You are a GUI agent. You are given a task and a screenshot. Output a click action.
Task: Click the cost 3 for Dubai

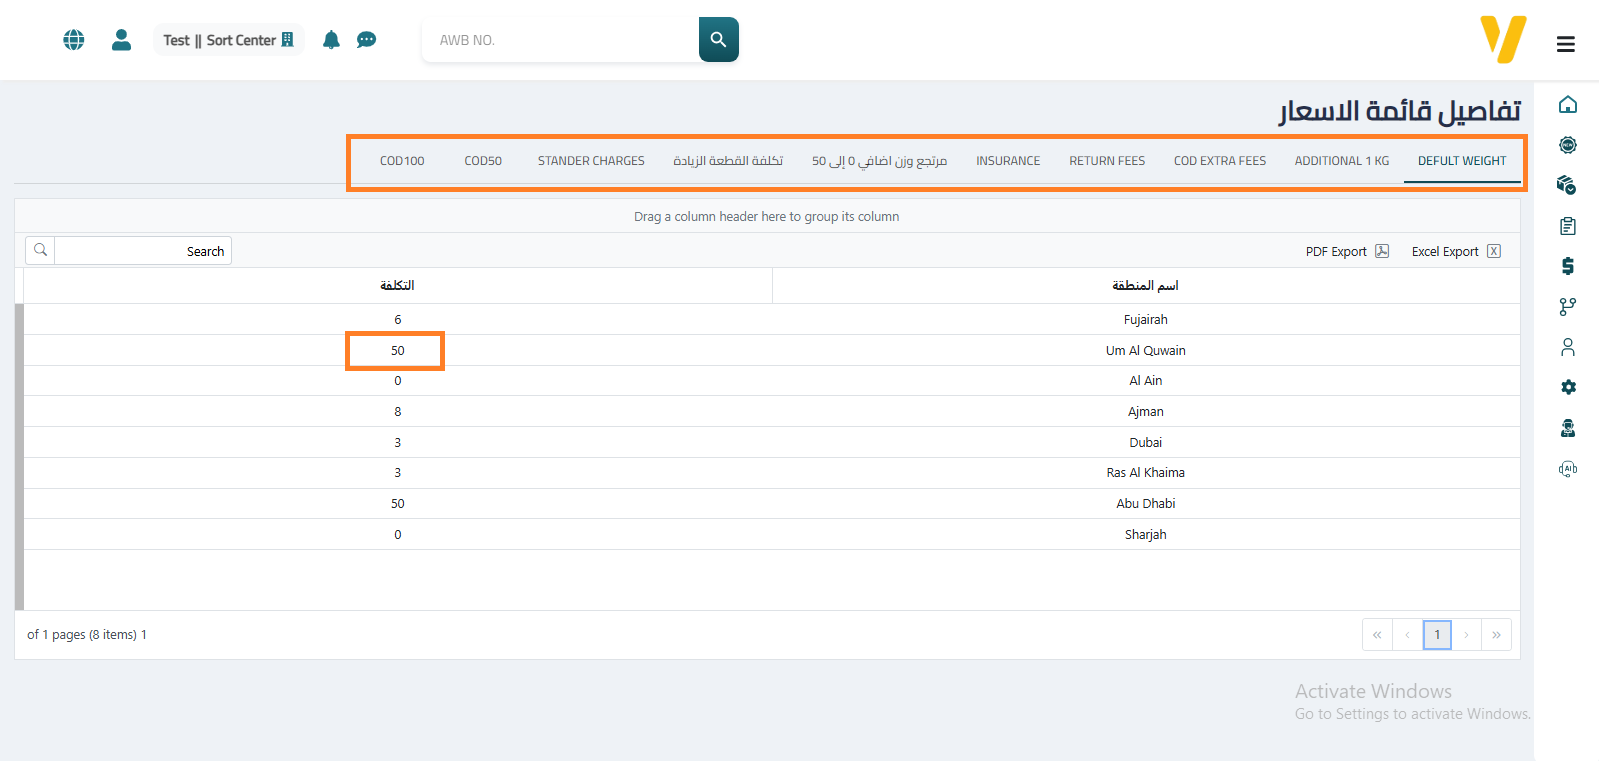(x=398, y=443)
